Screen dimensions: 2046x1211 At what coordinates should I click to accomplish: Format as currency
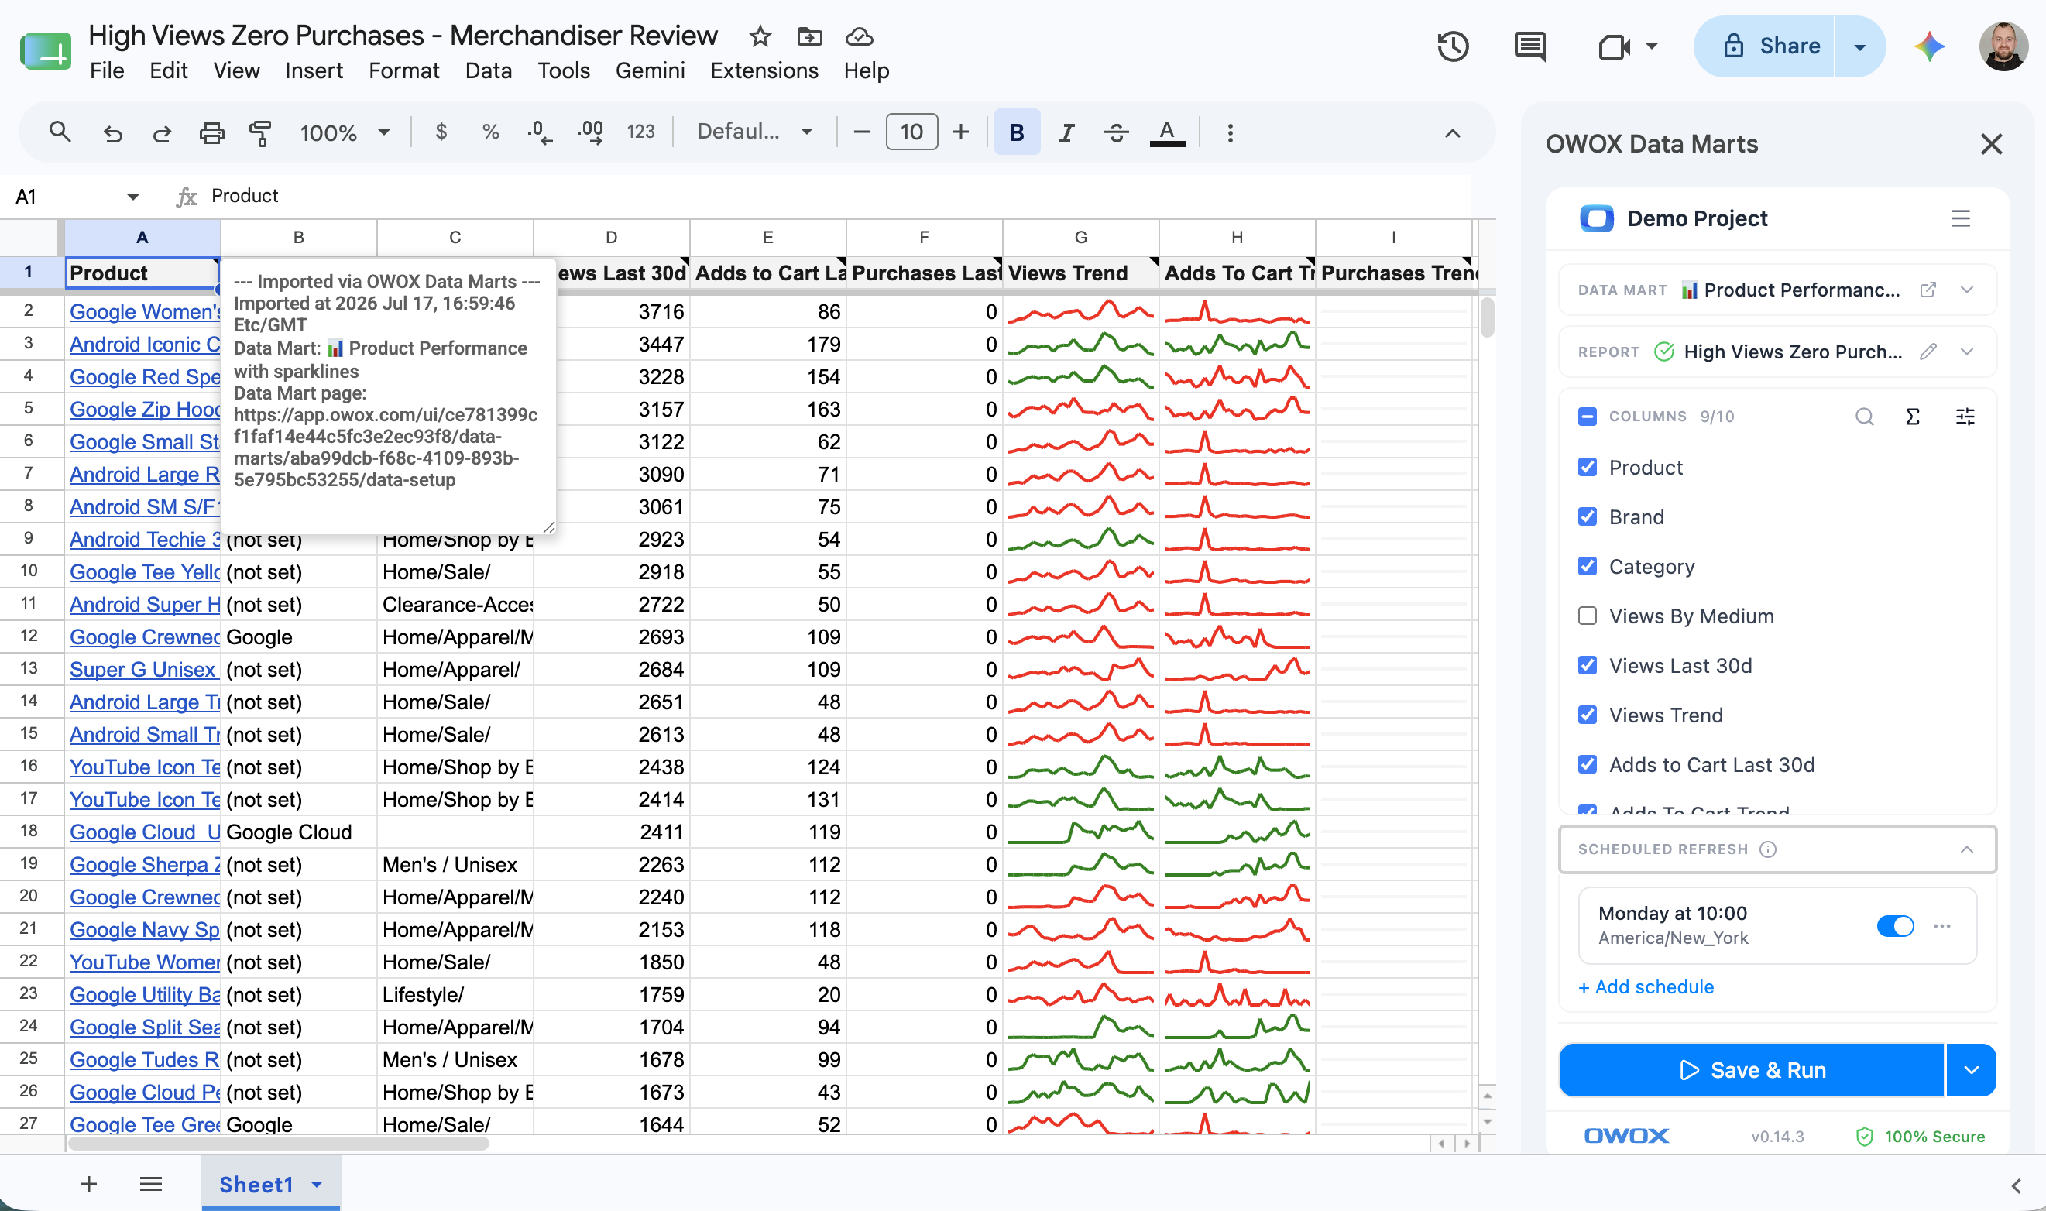point(441,132)
